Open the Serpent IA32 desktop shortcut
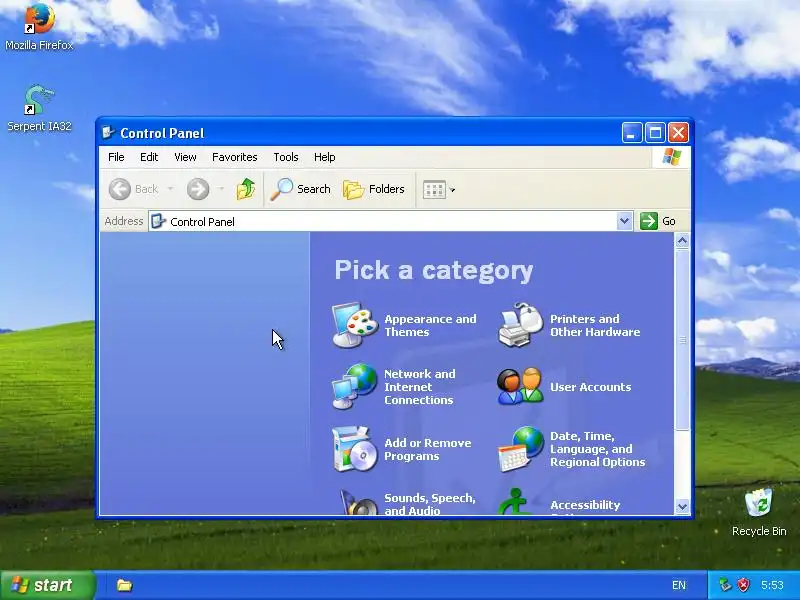The height and width of the screenshot is (600, 800). pyautogui.click(x=39, y=108)
